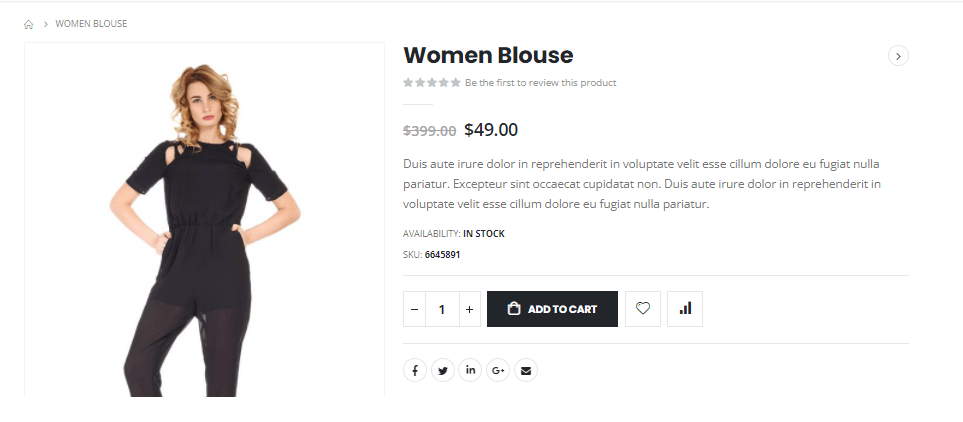Go to the home page via breadcrumb icon
963x422 pixels.
click(29, 24)
